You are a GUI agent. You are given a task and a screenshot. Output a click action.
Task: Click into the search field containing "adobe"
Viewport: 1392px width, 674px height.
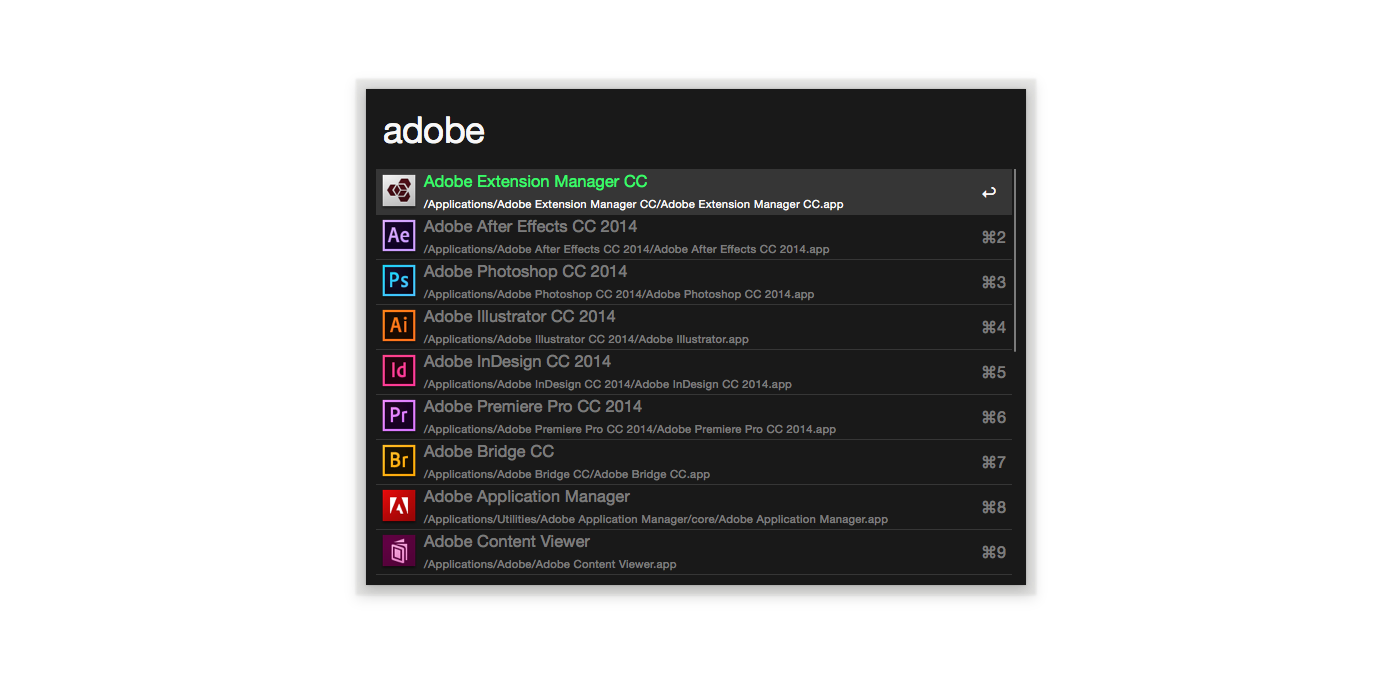695,130
